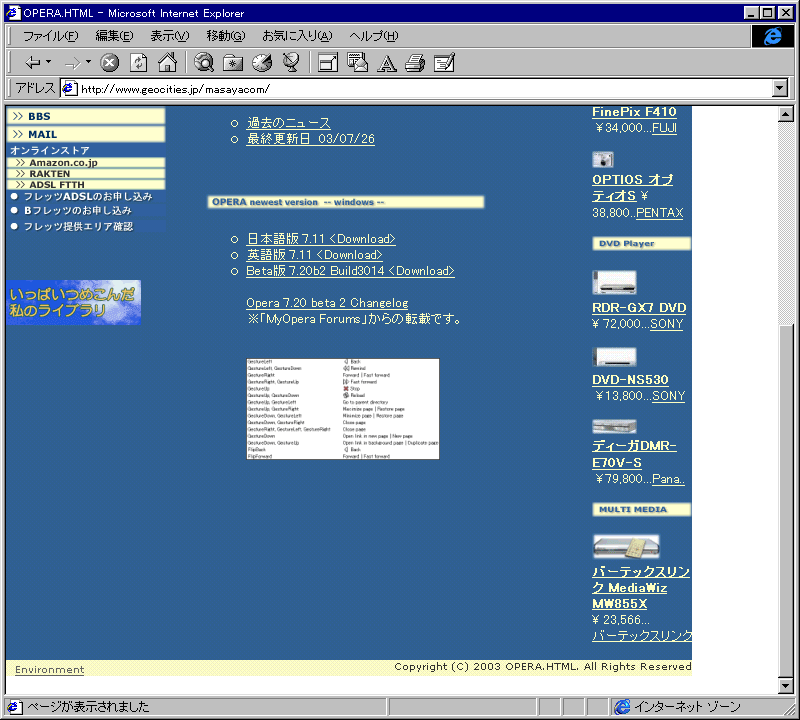Click the Forward arrow toolbar button

pyautogui.click(x=72, y=63)
